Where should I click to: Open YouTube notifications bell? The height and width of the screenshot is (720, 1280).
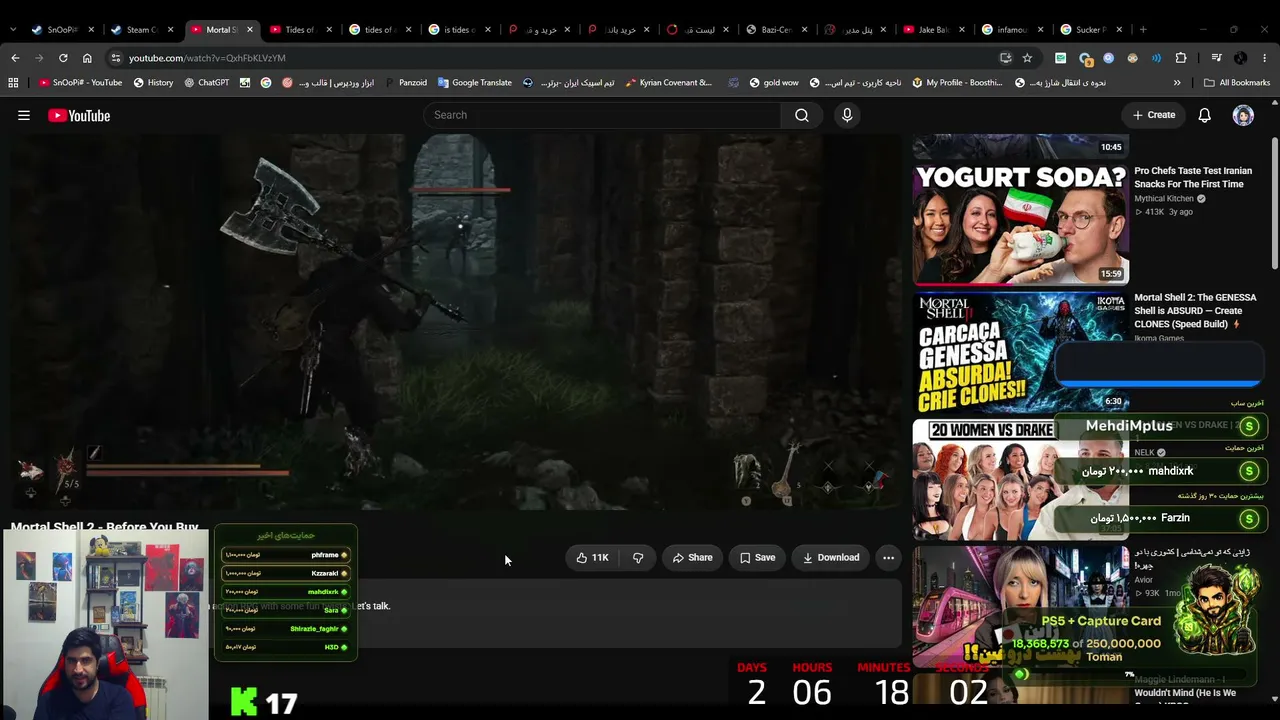click(x=1205, y=115)
